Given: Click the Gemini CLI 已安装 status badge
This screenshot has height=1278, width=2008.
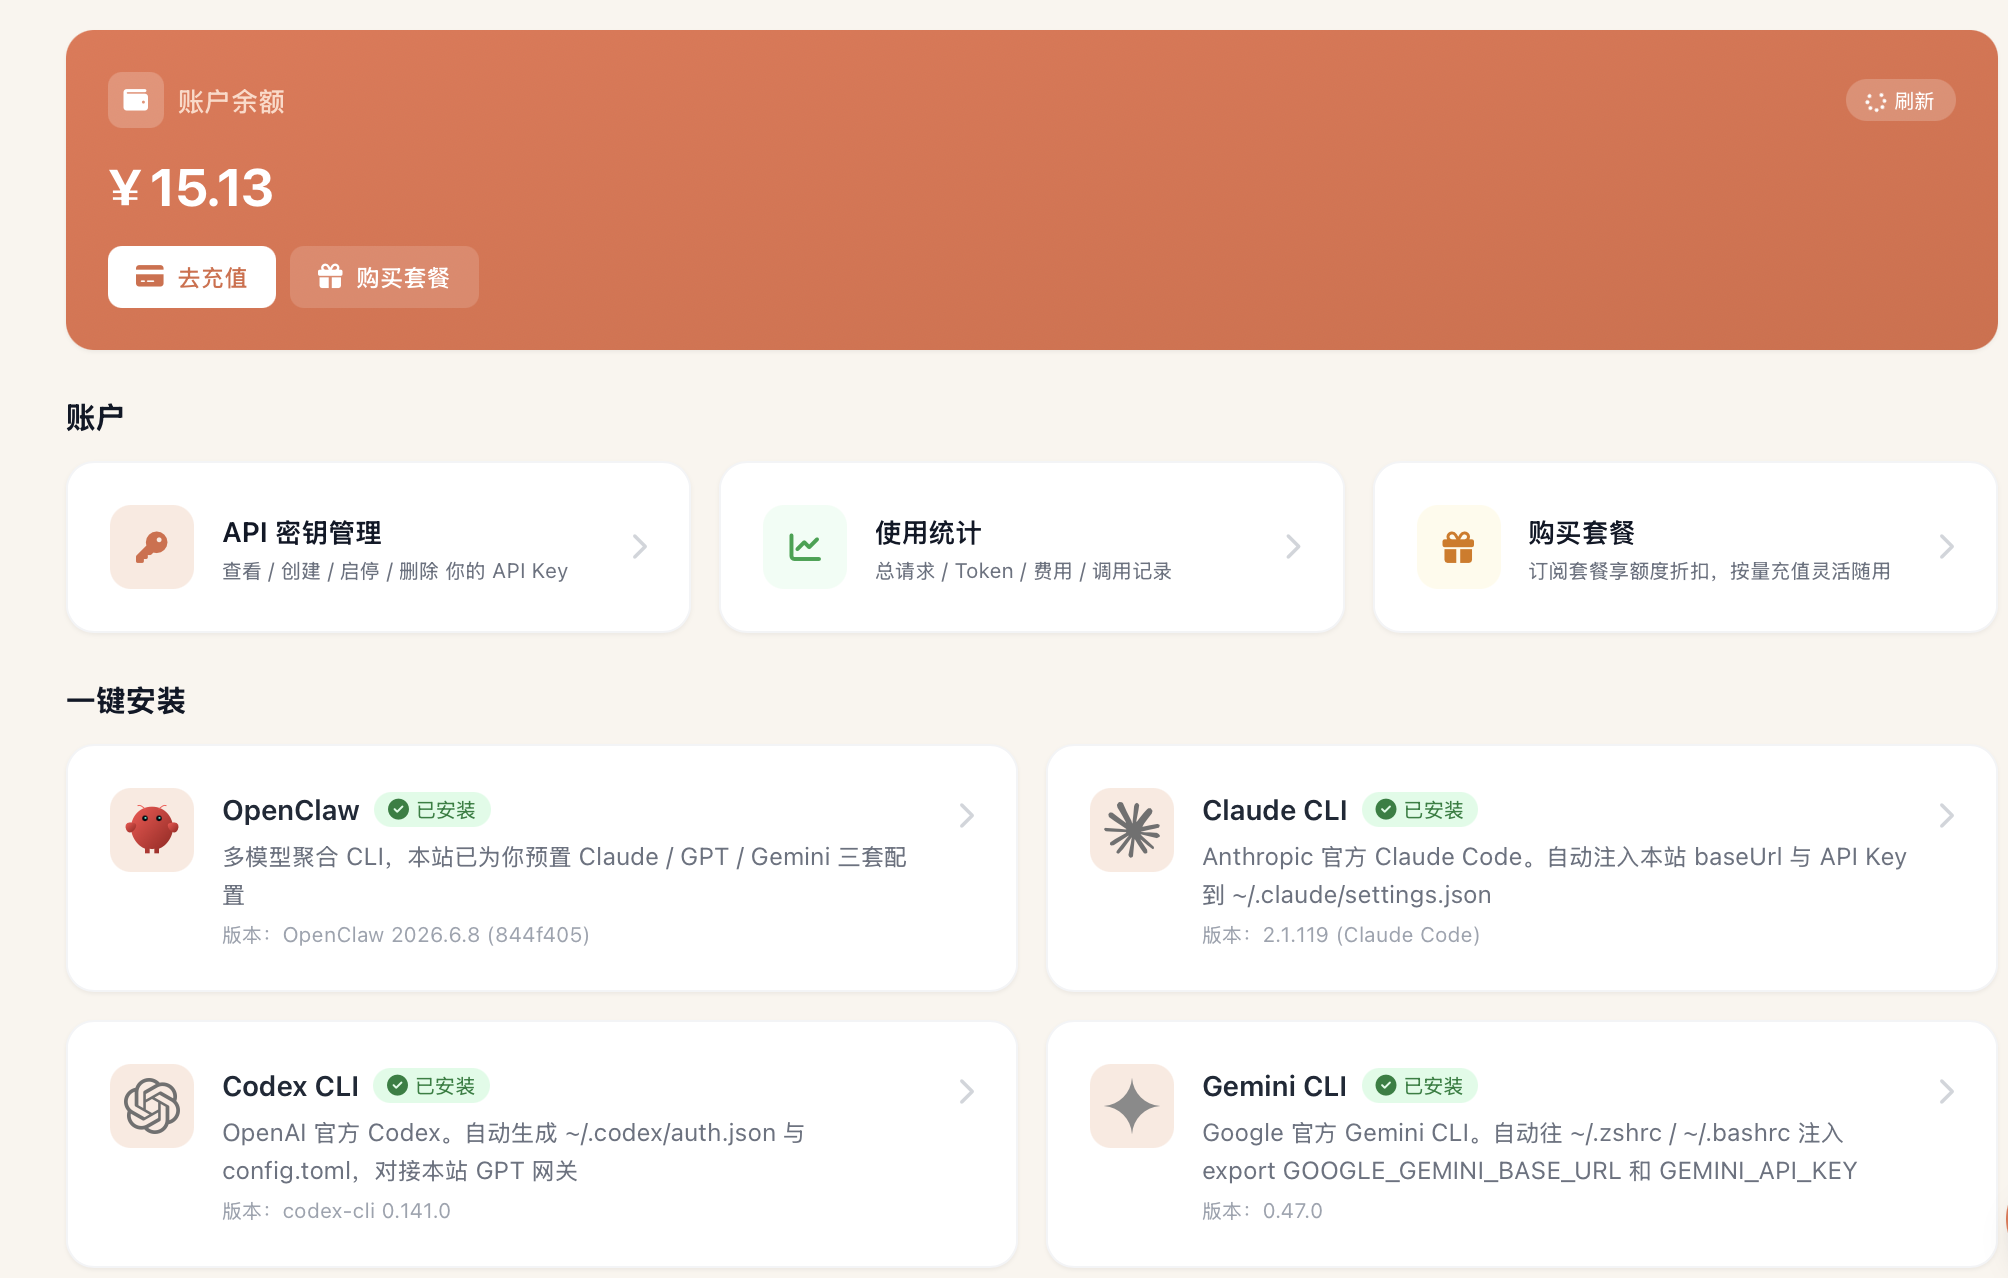Looking at the screenshot, I should pos(1420,1086).
